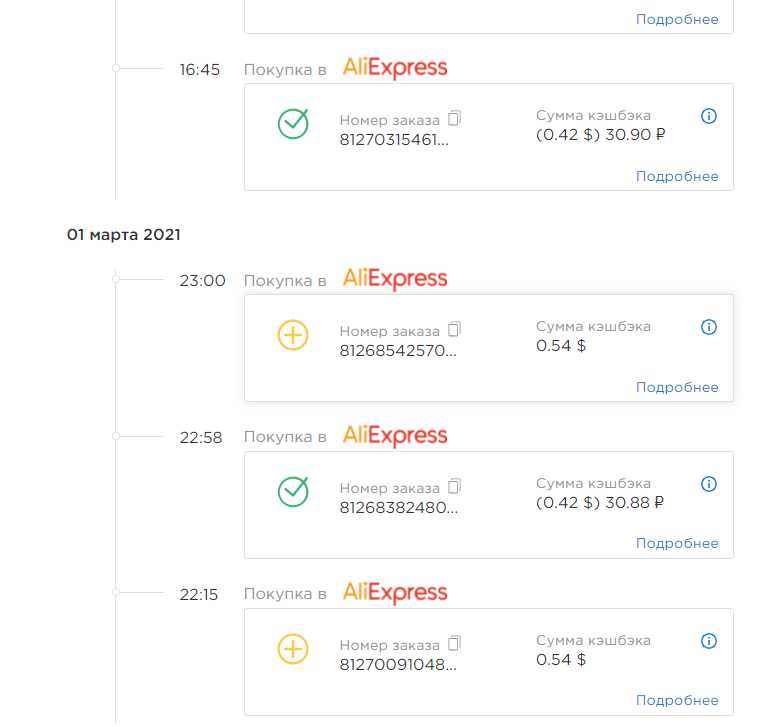The image size is (779, 727).
Task: Open info icon for 22:15 purchase cashback
Action: (x=708, y=641)
